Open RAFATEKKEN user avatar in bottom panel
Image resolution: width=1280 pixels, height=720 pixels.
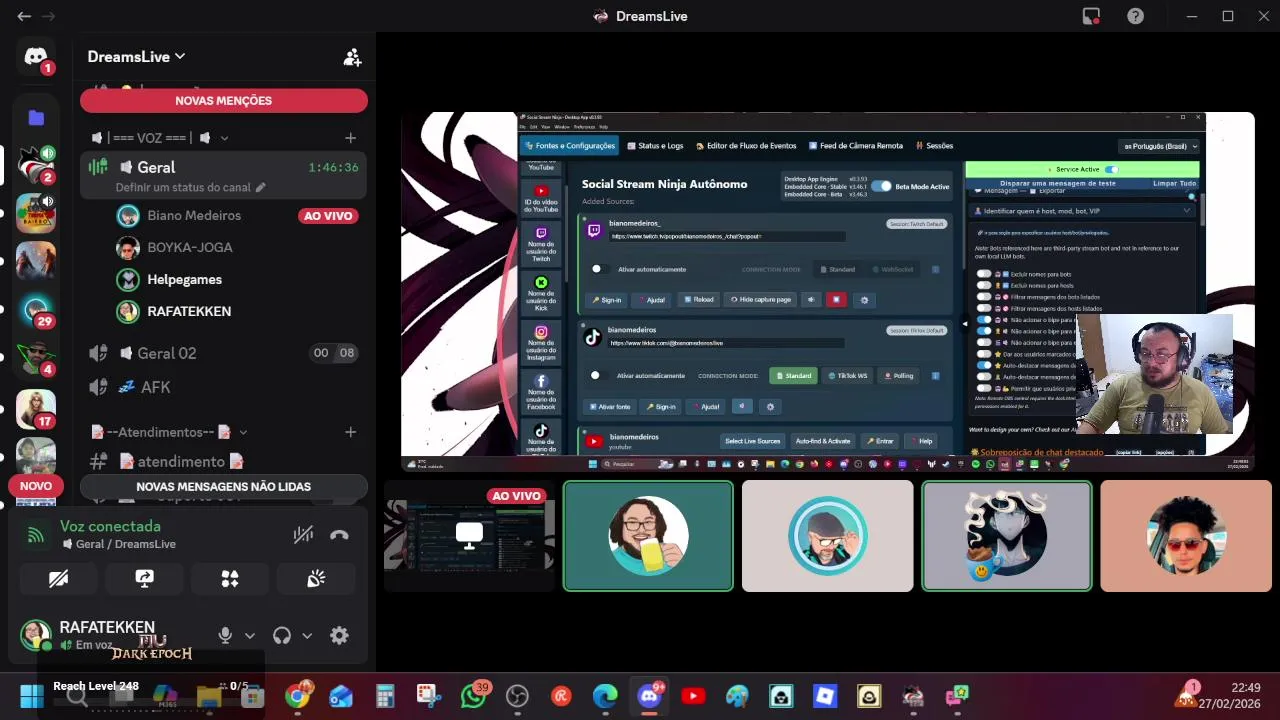[36, 635]
